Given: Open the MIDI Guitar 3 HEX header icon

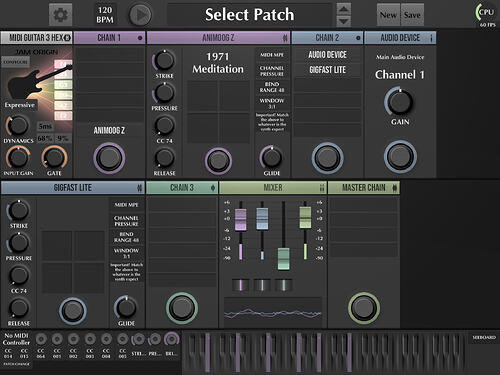Looking at the screenshot, I should coord(67,38).
